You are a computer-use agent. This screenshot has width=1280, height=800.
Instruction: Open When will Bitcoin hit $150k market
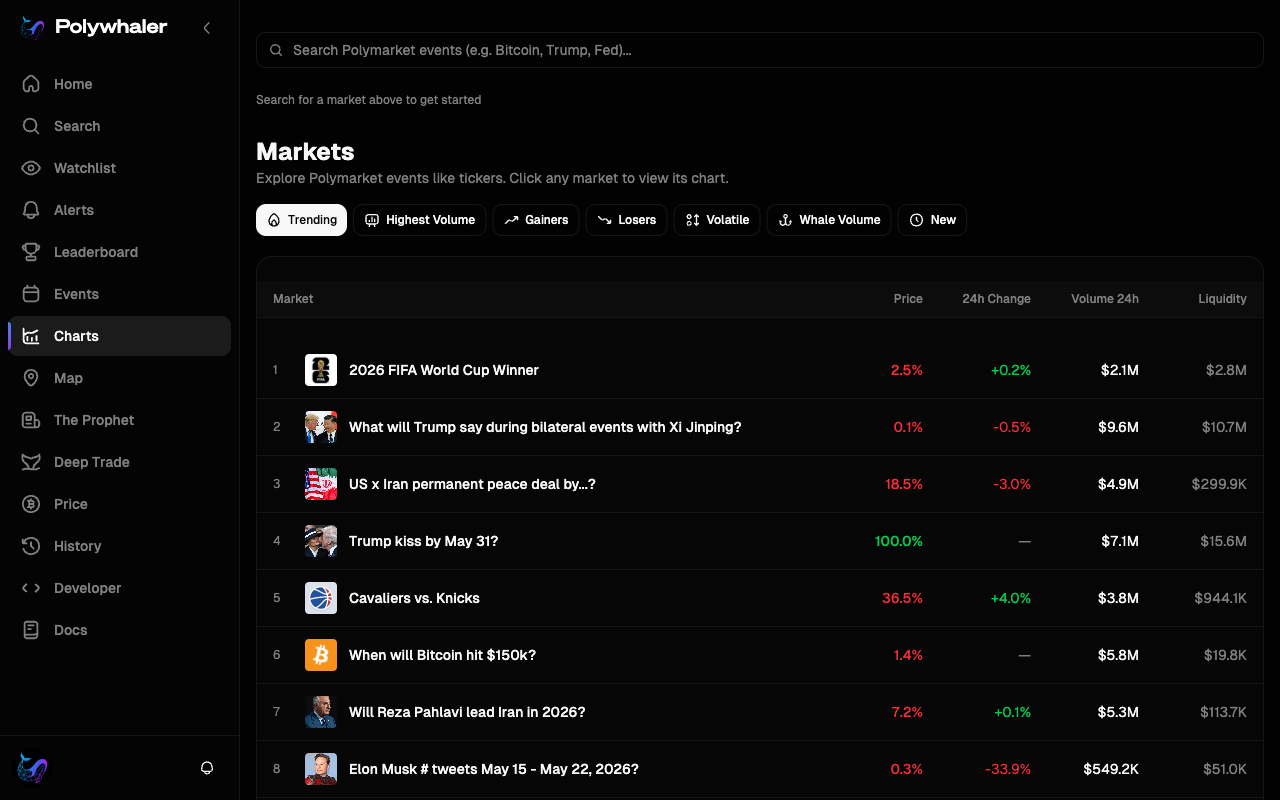(x=442, y=655)
